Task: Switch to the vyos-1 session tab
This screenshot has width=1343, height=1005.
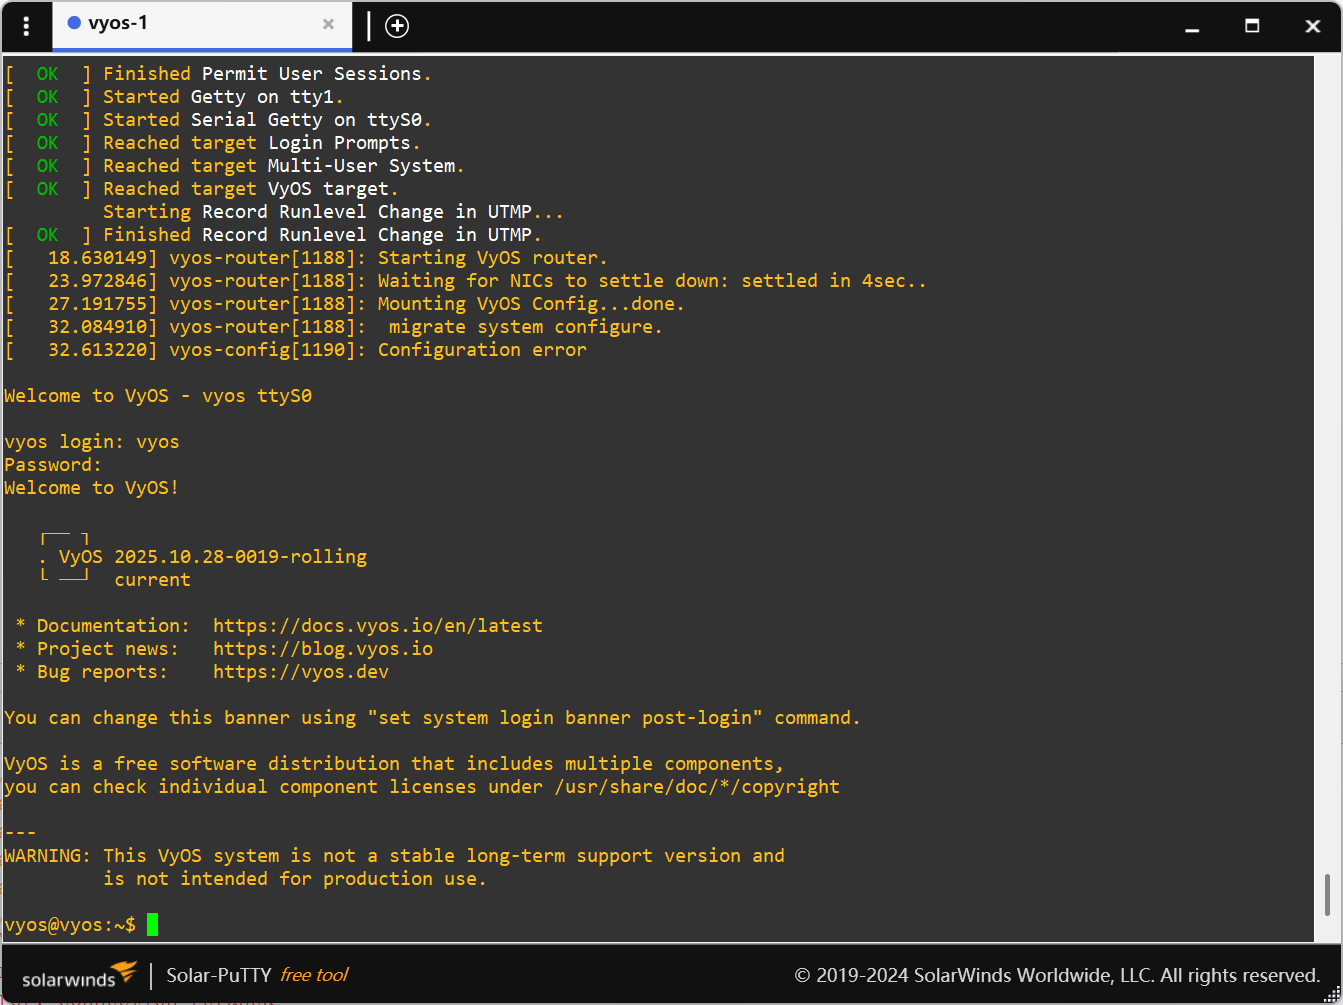Action: click(x=190, y=24)
